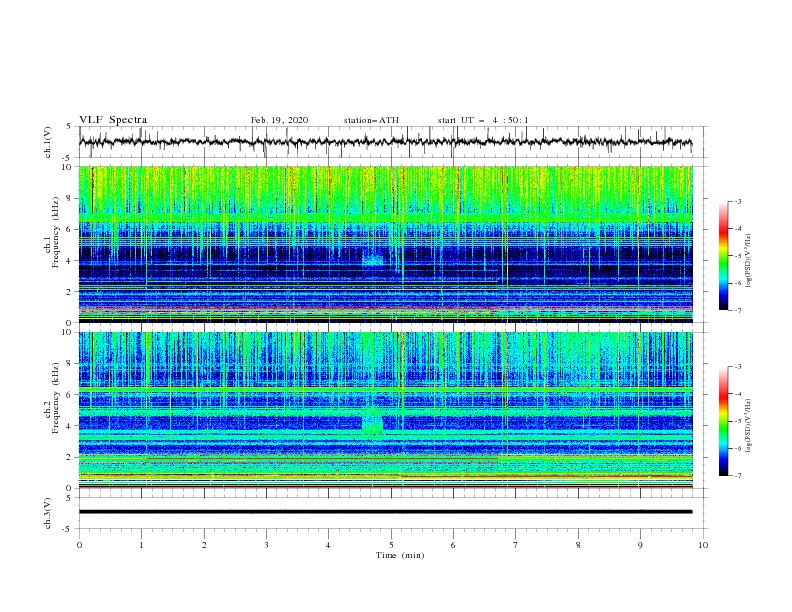Click the "0" tick on the time axis

[79, 545]
